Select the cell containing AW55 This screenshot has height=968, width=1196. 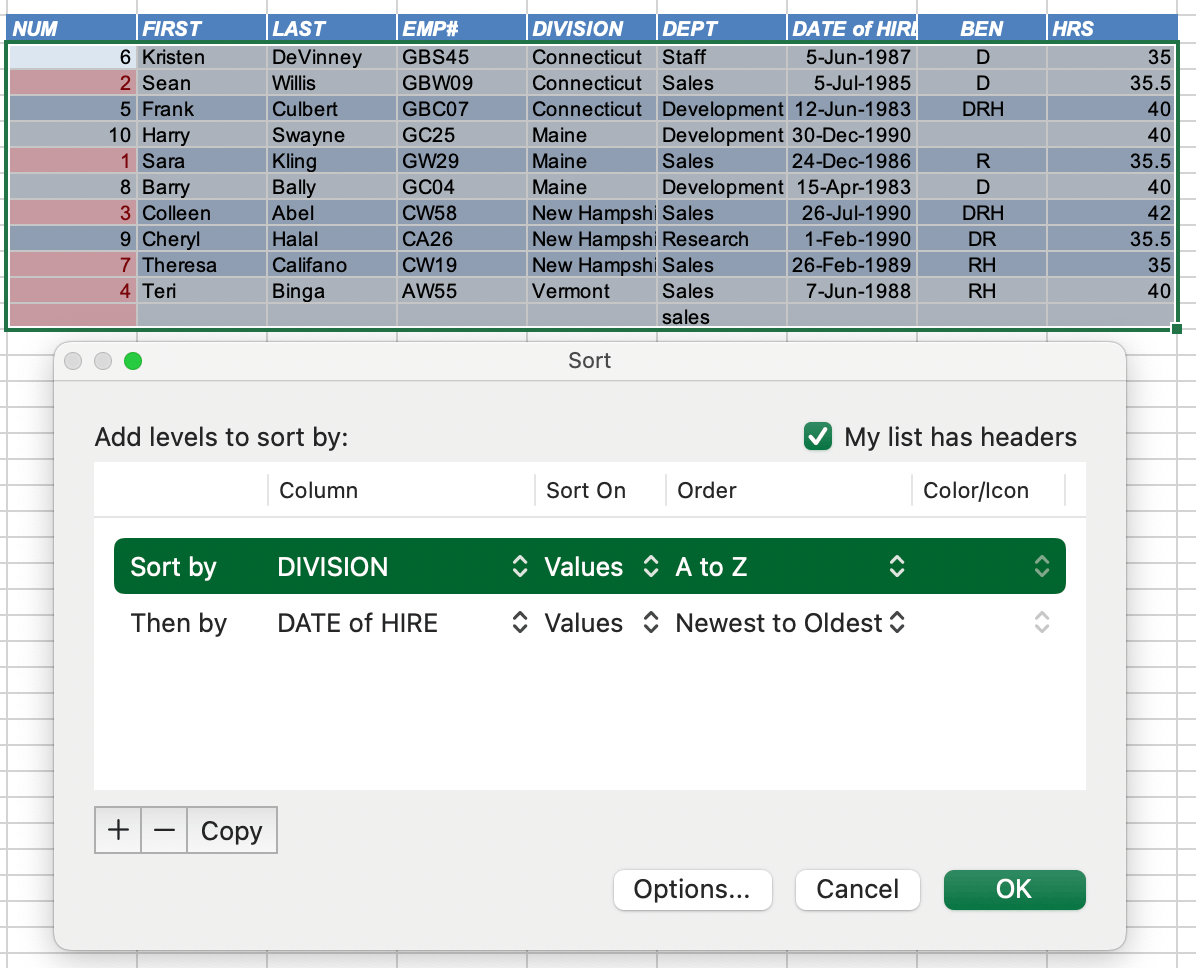point(461,291)
